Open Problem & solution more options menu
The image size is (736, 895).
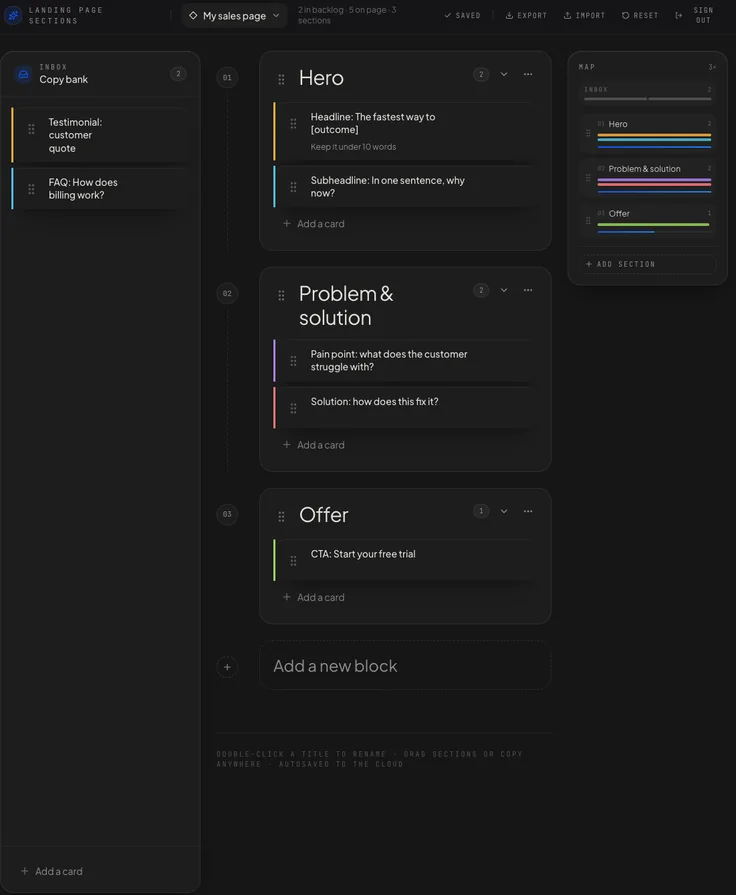pyautogui.click(x=528, y=290)
